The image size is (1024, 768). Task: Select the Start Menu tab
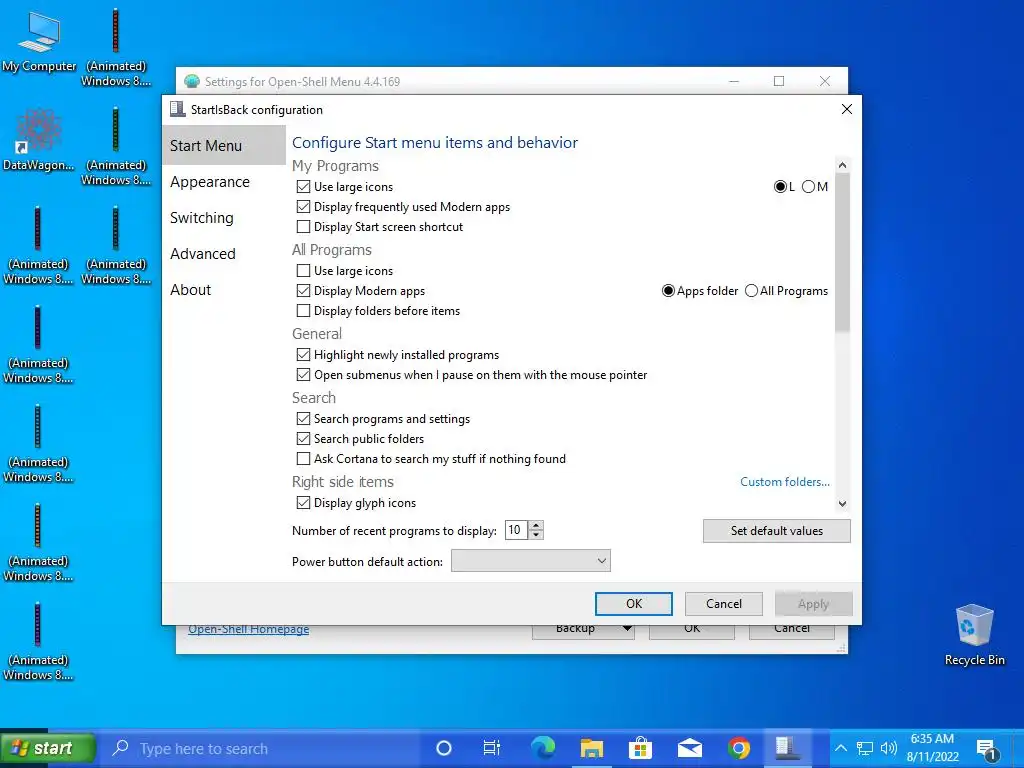[x=224, y=146]
